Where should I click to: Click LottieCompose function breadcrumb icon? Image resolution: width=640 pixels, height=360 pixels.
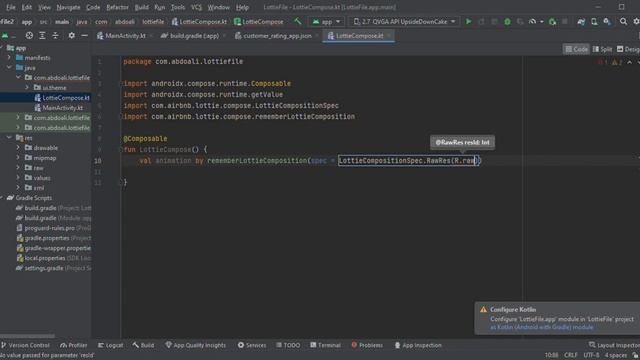click(x=238, y=22)
